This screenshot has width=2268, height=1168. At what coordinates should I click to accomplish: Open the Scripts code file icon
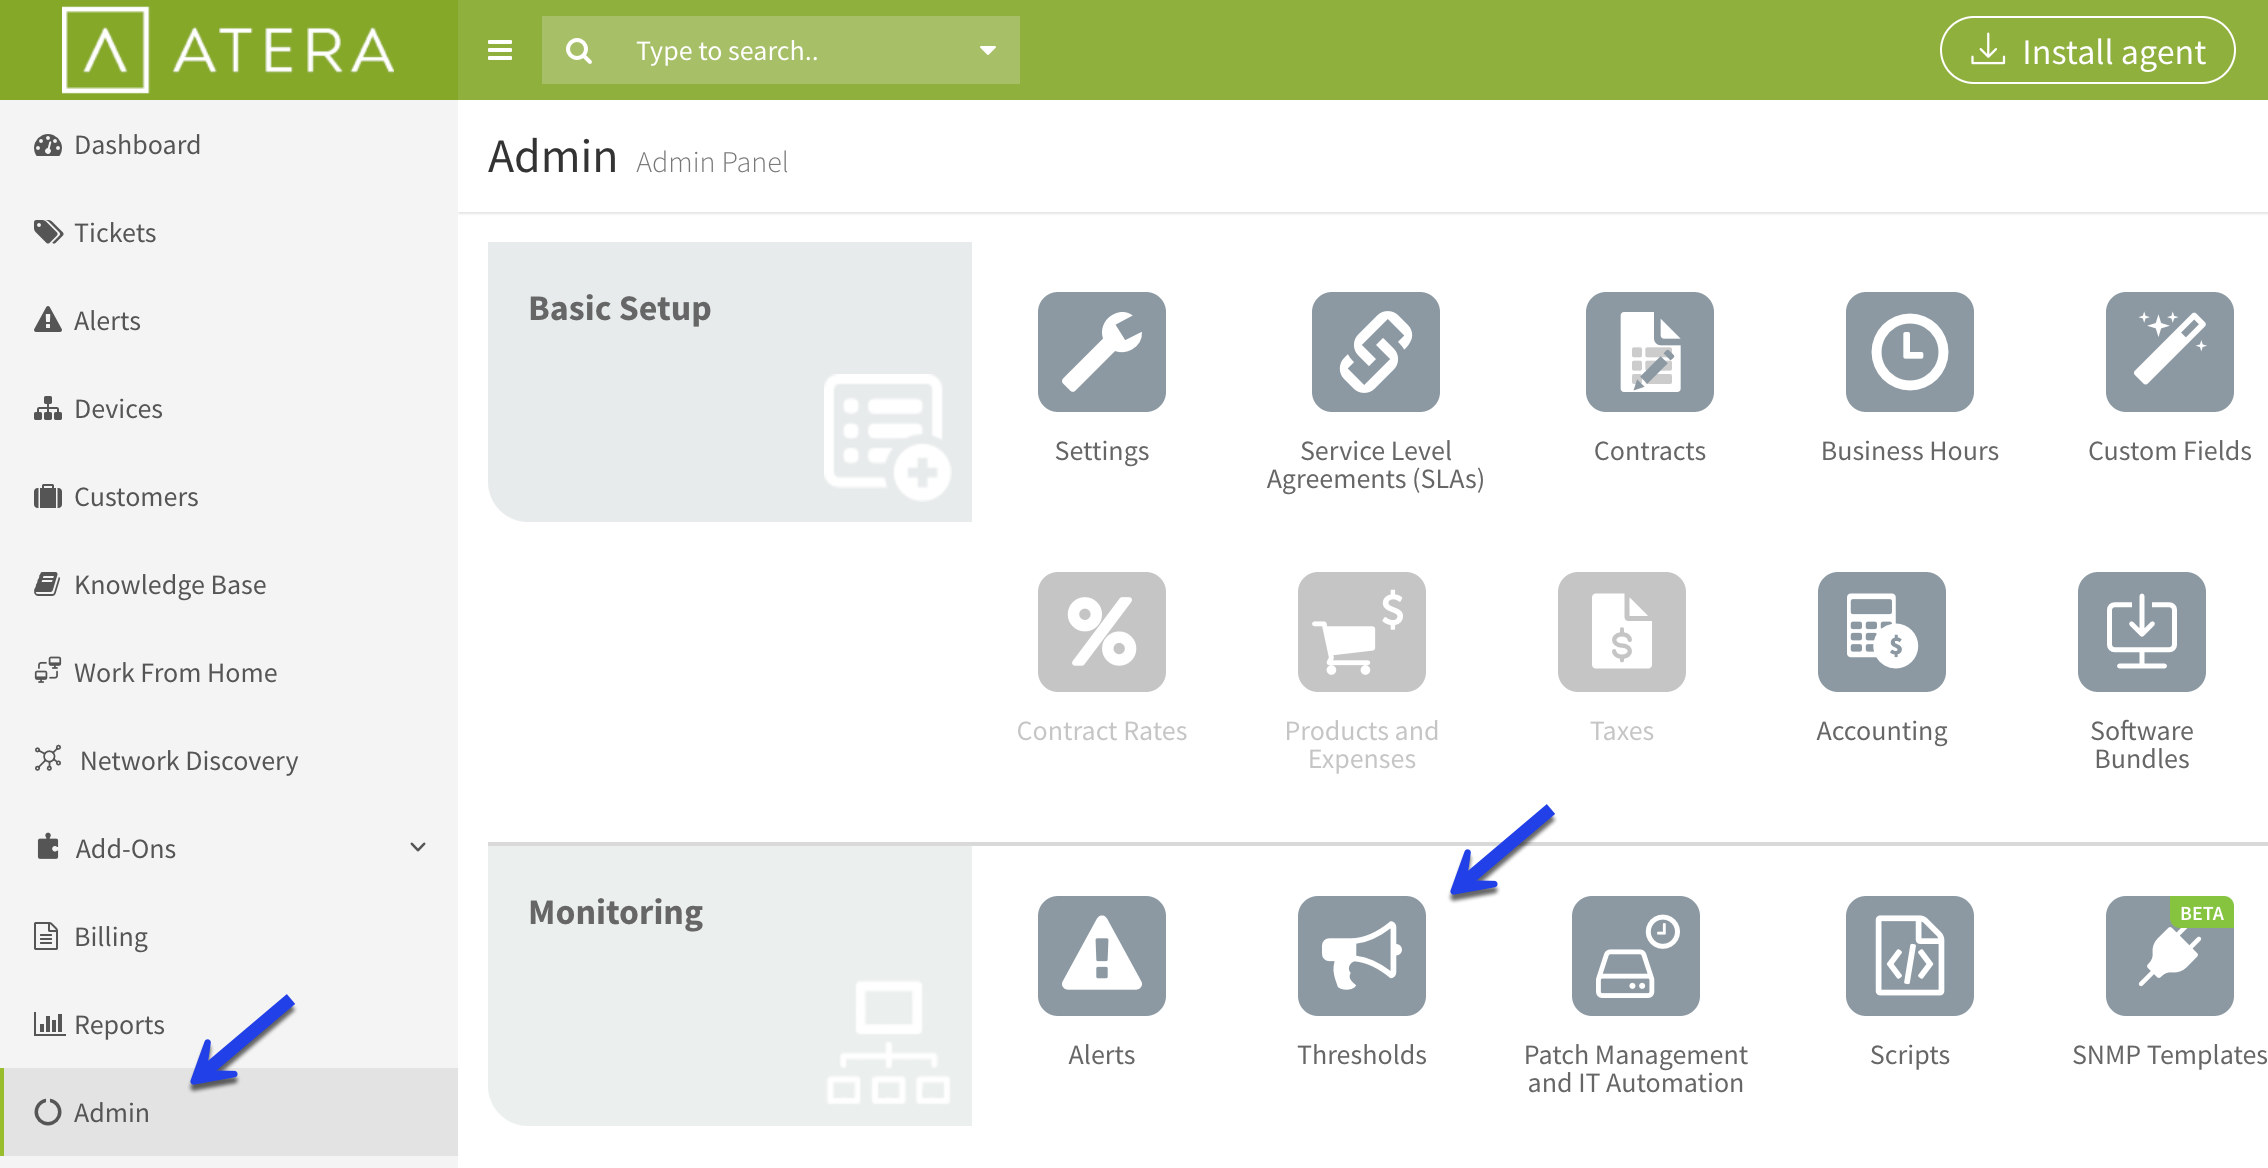click(x=1909, y=956)
